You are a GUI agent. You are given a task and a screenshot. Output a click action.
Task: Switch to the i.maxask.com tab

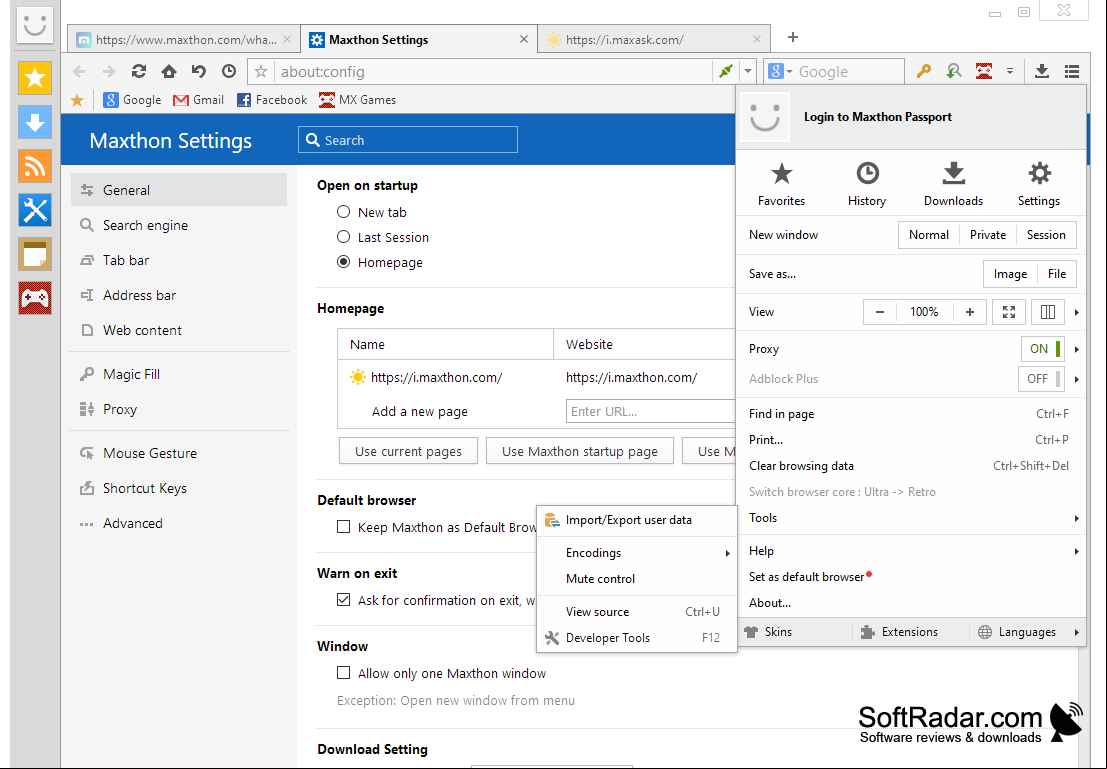click(x=654, y=40)
